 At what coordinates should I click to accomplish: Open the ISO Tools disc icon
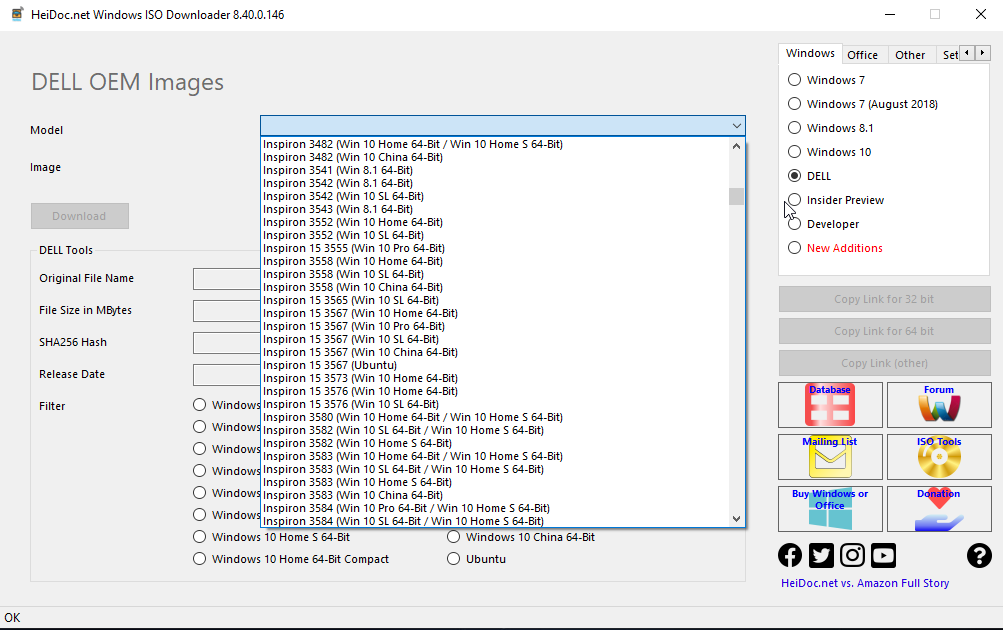(x=939, y=457)
